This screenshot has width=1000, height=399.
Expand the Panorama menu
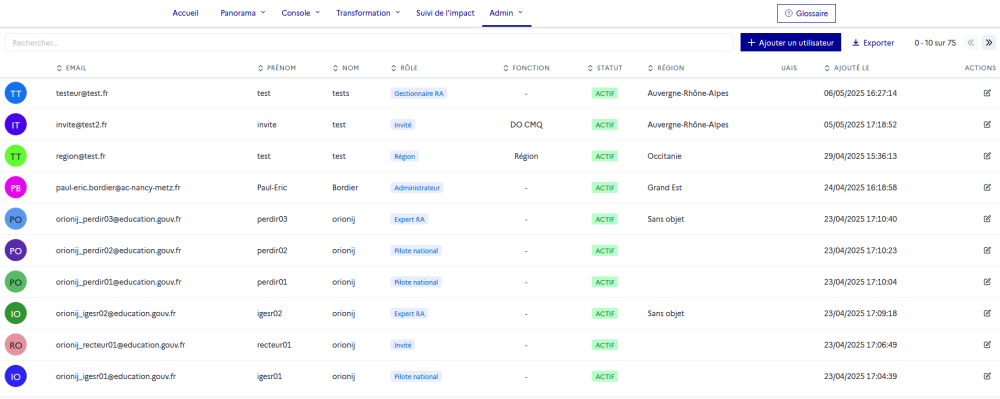click(x=243, y=13)
